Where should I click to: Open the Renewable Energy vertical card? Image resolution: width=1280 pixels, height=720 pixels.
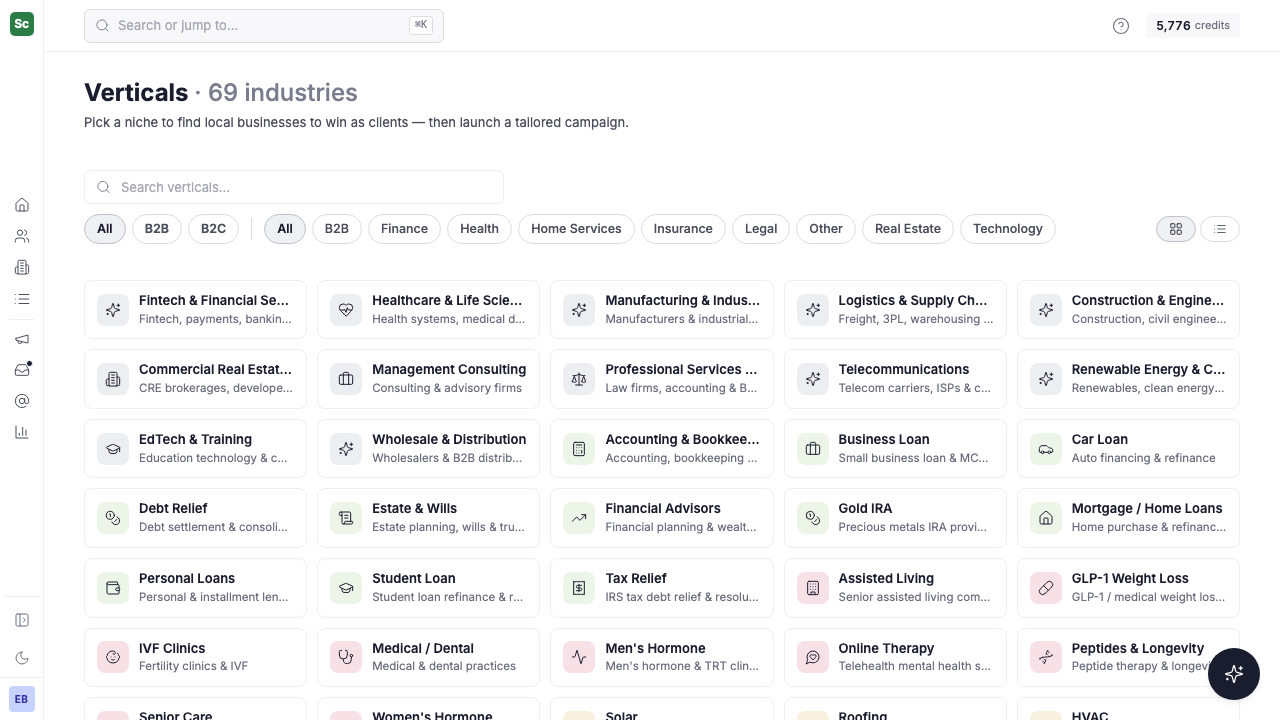pos(1128,379)
